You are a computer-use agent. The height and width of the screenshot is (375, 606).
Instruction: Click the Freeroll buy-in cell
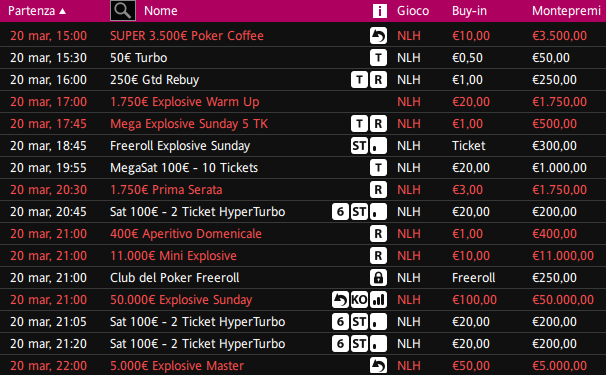473,278
